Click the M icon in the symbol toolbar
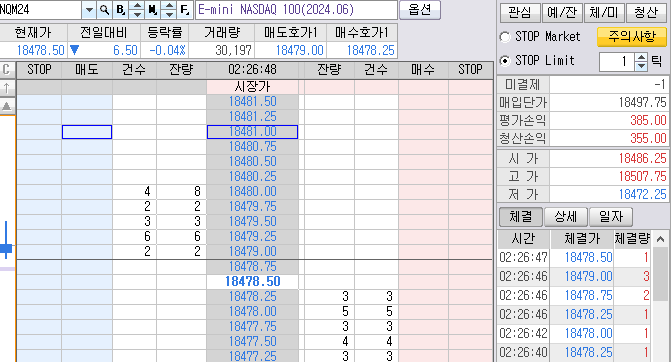Screen dimensions: 671x362 (x=153, y=9)
